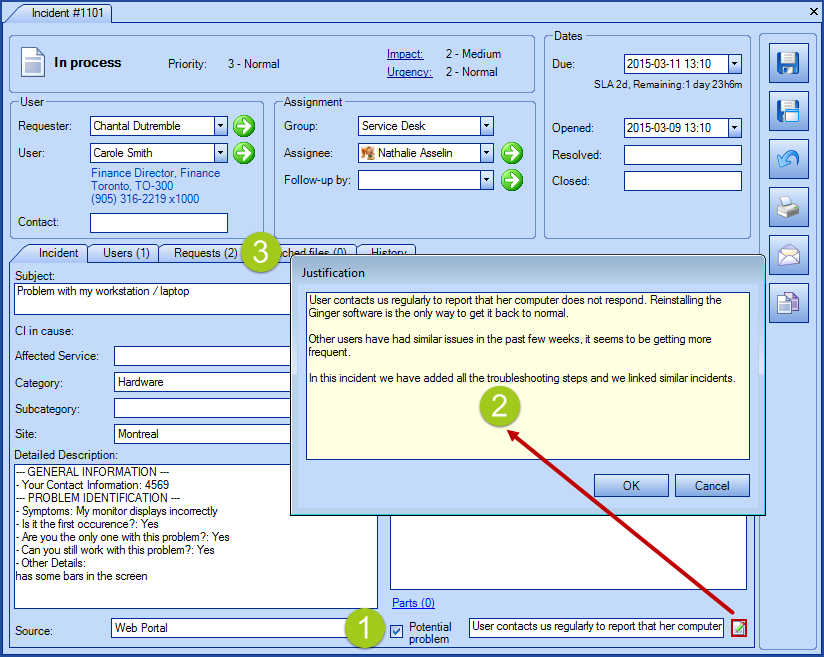Click the Save and close icon
The height and width of the screenshot is (657, 824).
[x=788, y=111]
